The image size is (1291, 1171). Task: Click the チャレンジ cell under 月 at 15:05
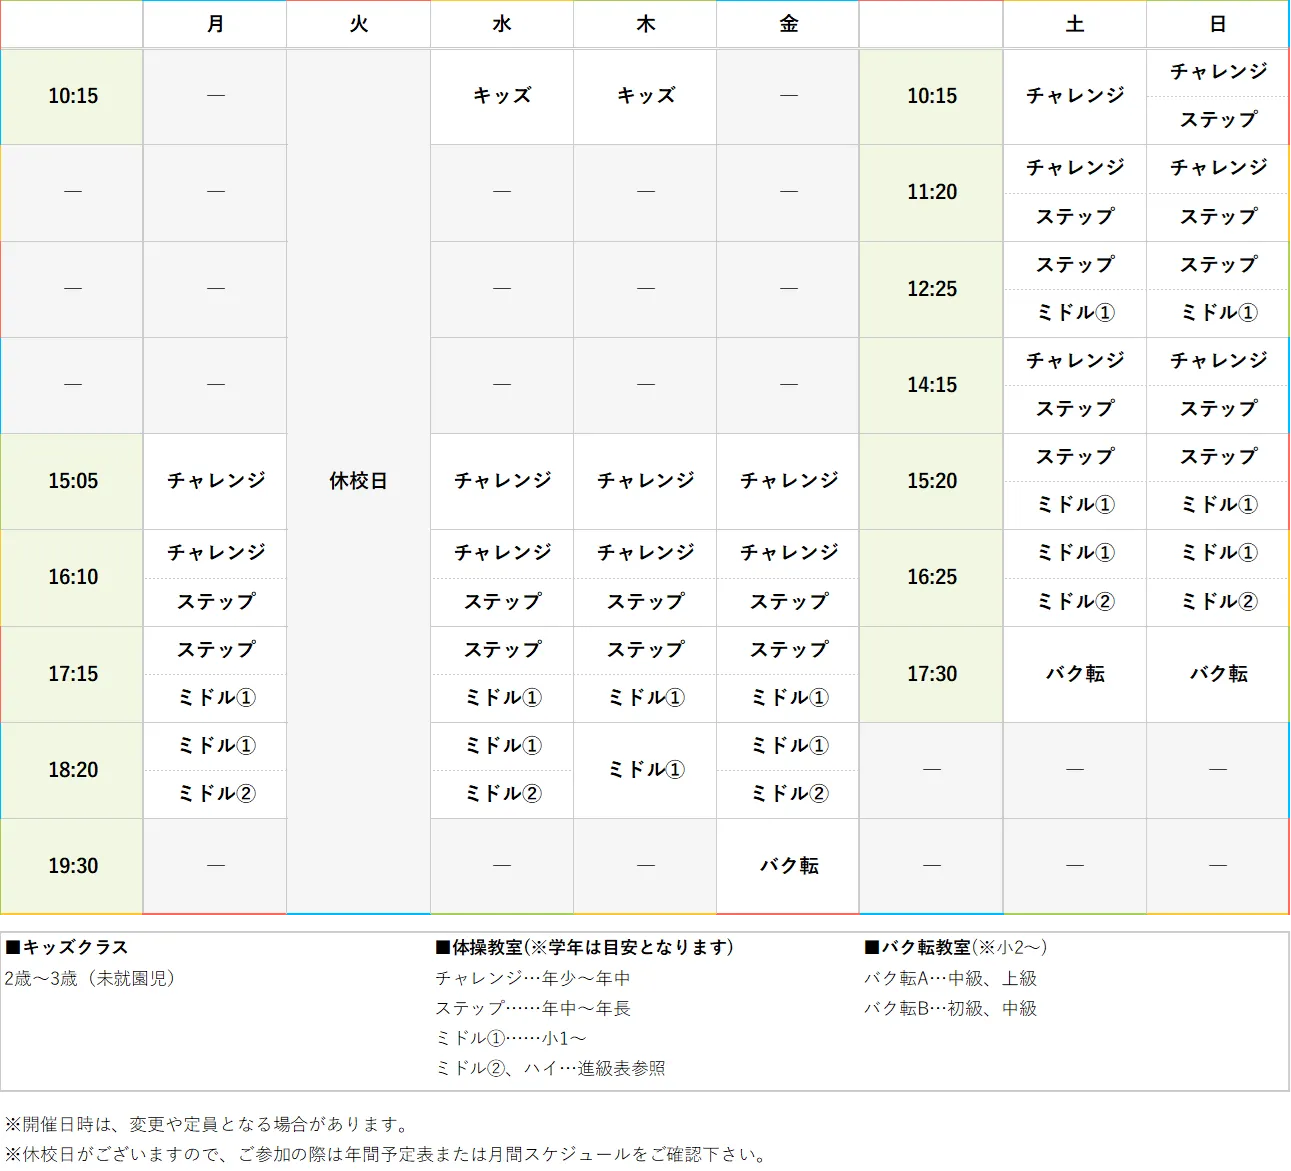tap(215, 481)
